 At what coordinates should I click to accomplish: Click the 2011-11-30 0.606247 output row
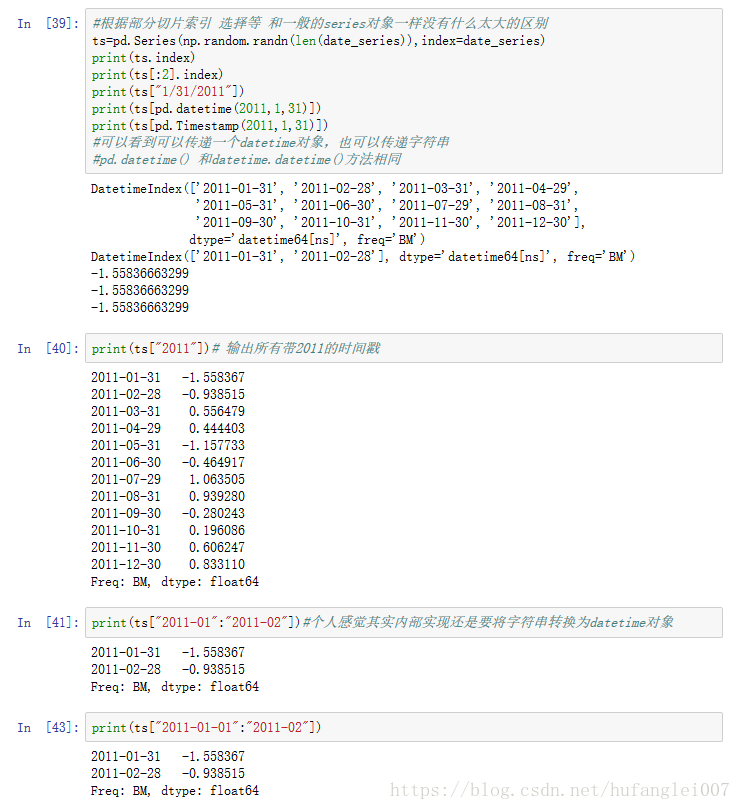coord(167,548)
